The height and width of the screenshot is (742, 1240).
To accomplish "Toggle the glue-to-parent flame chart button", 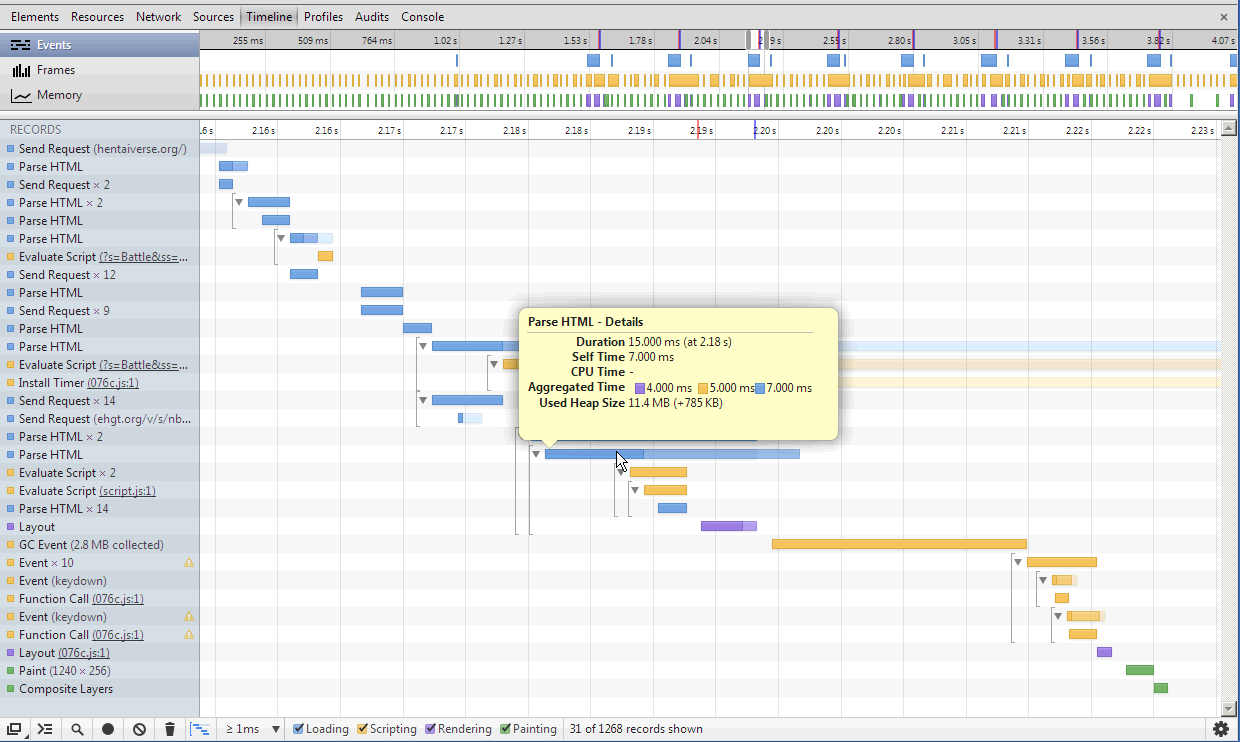I will coord(201,729).
